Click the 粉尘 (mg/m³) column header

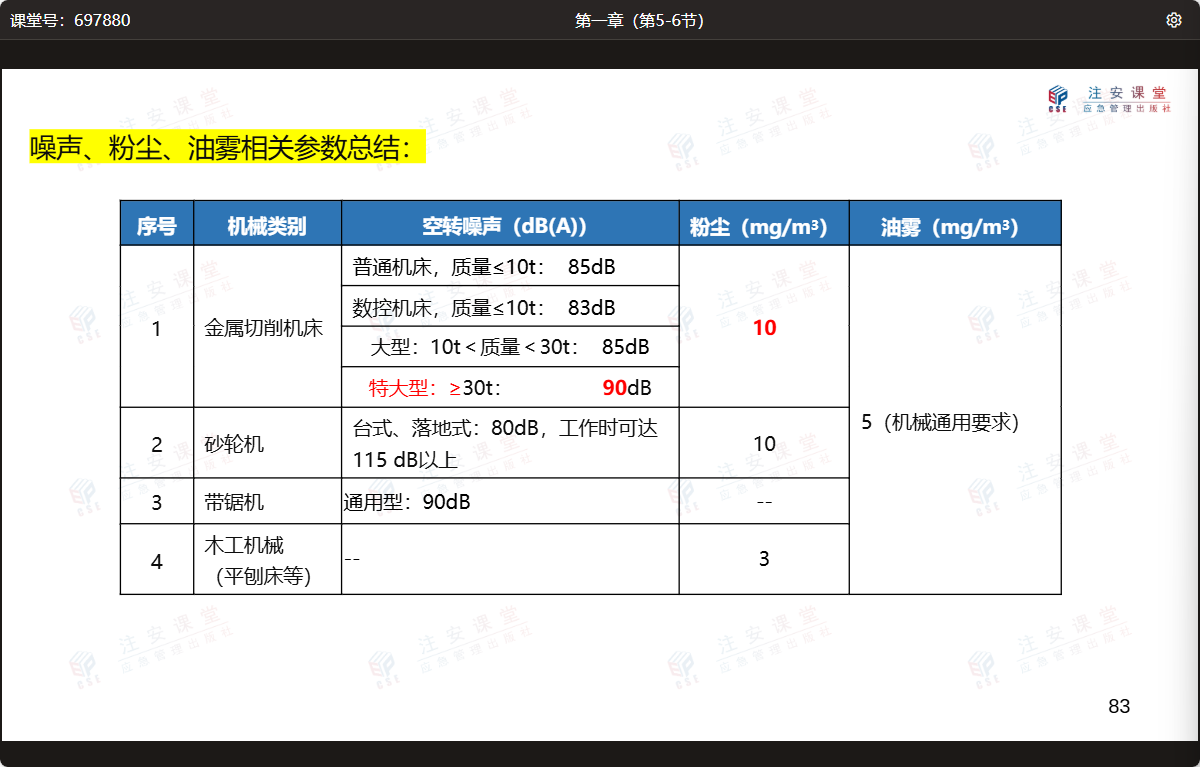764,226
